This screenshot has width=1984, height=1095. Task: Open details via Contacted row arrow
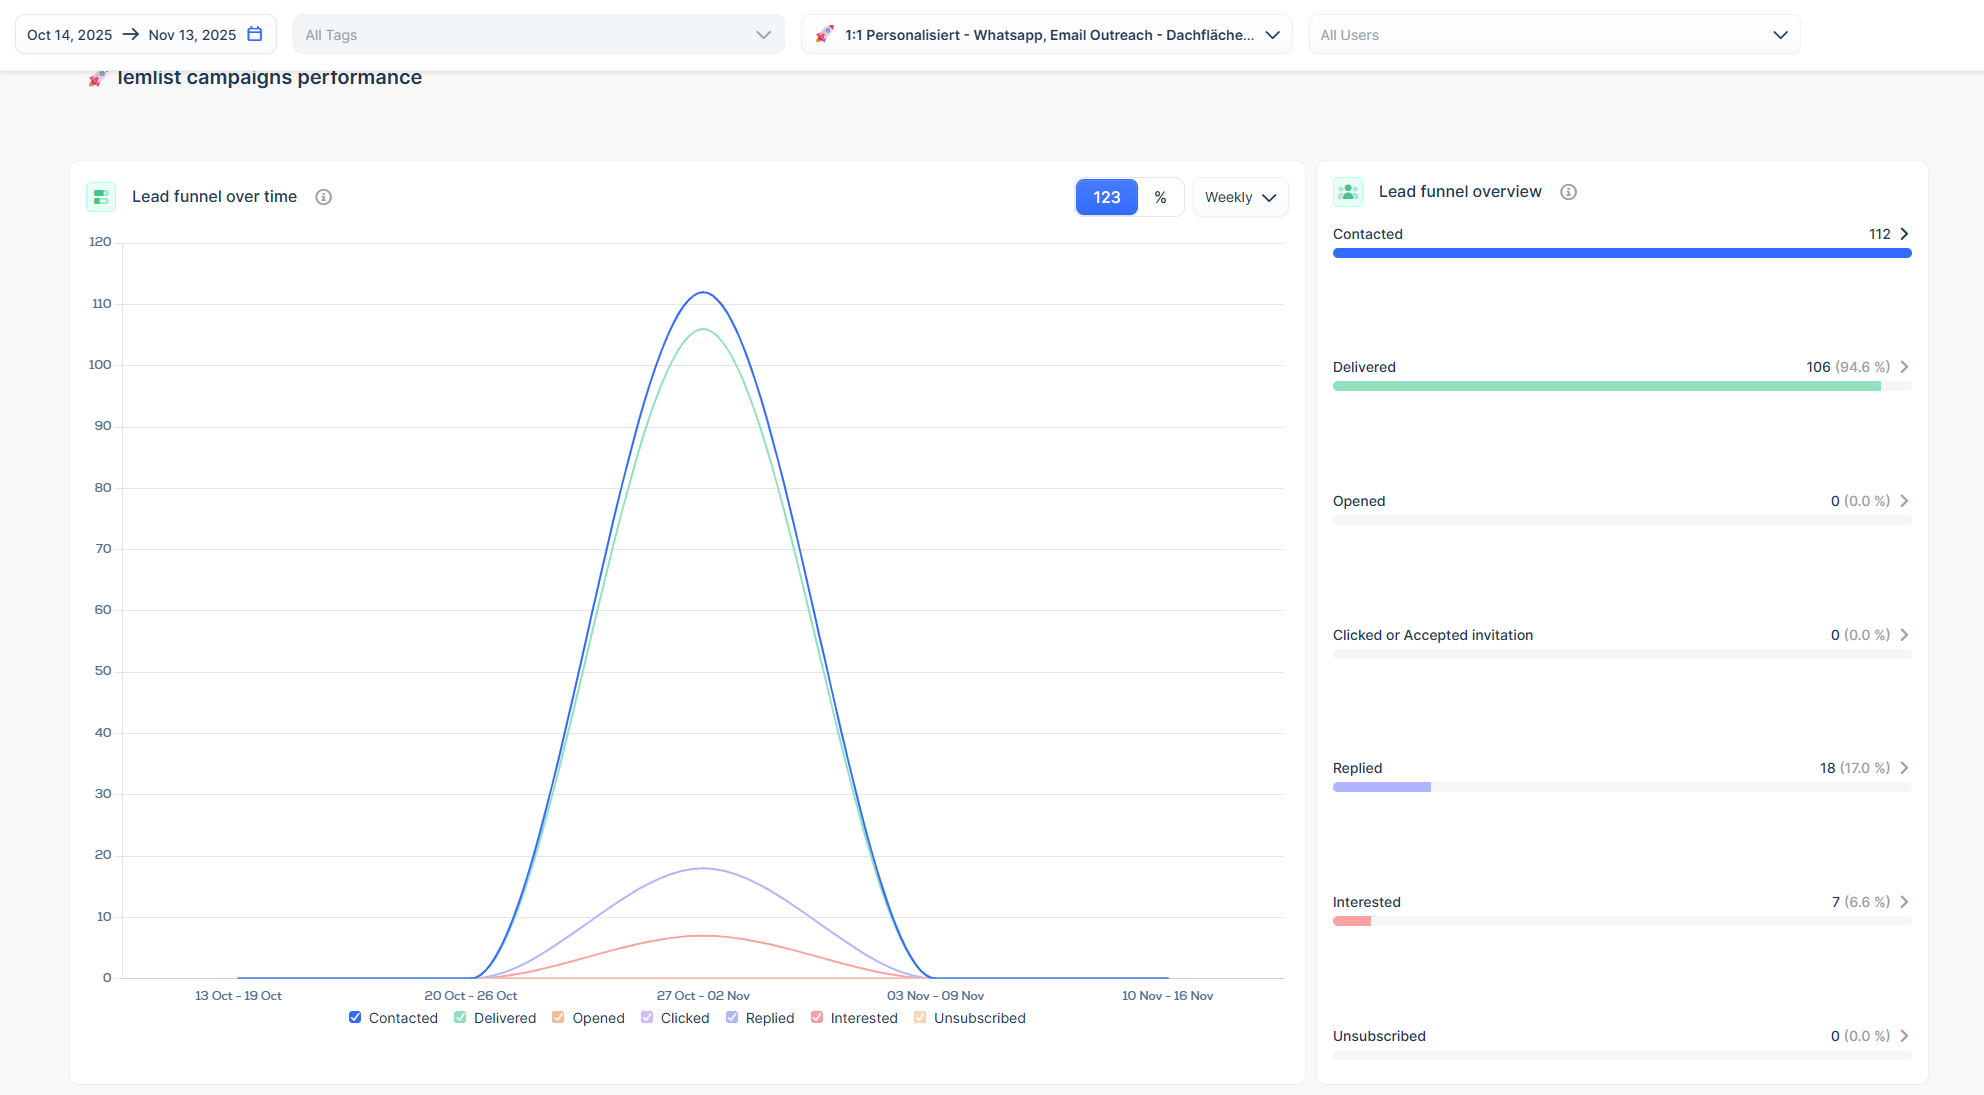(x=1904, y=233)
